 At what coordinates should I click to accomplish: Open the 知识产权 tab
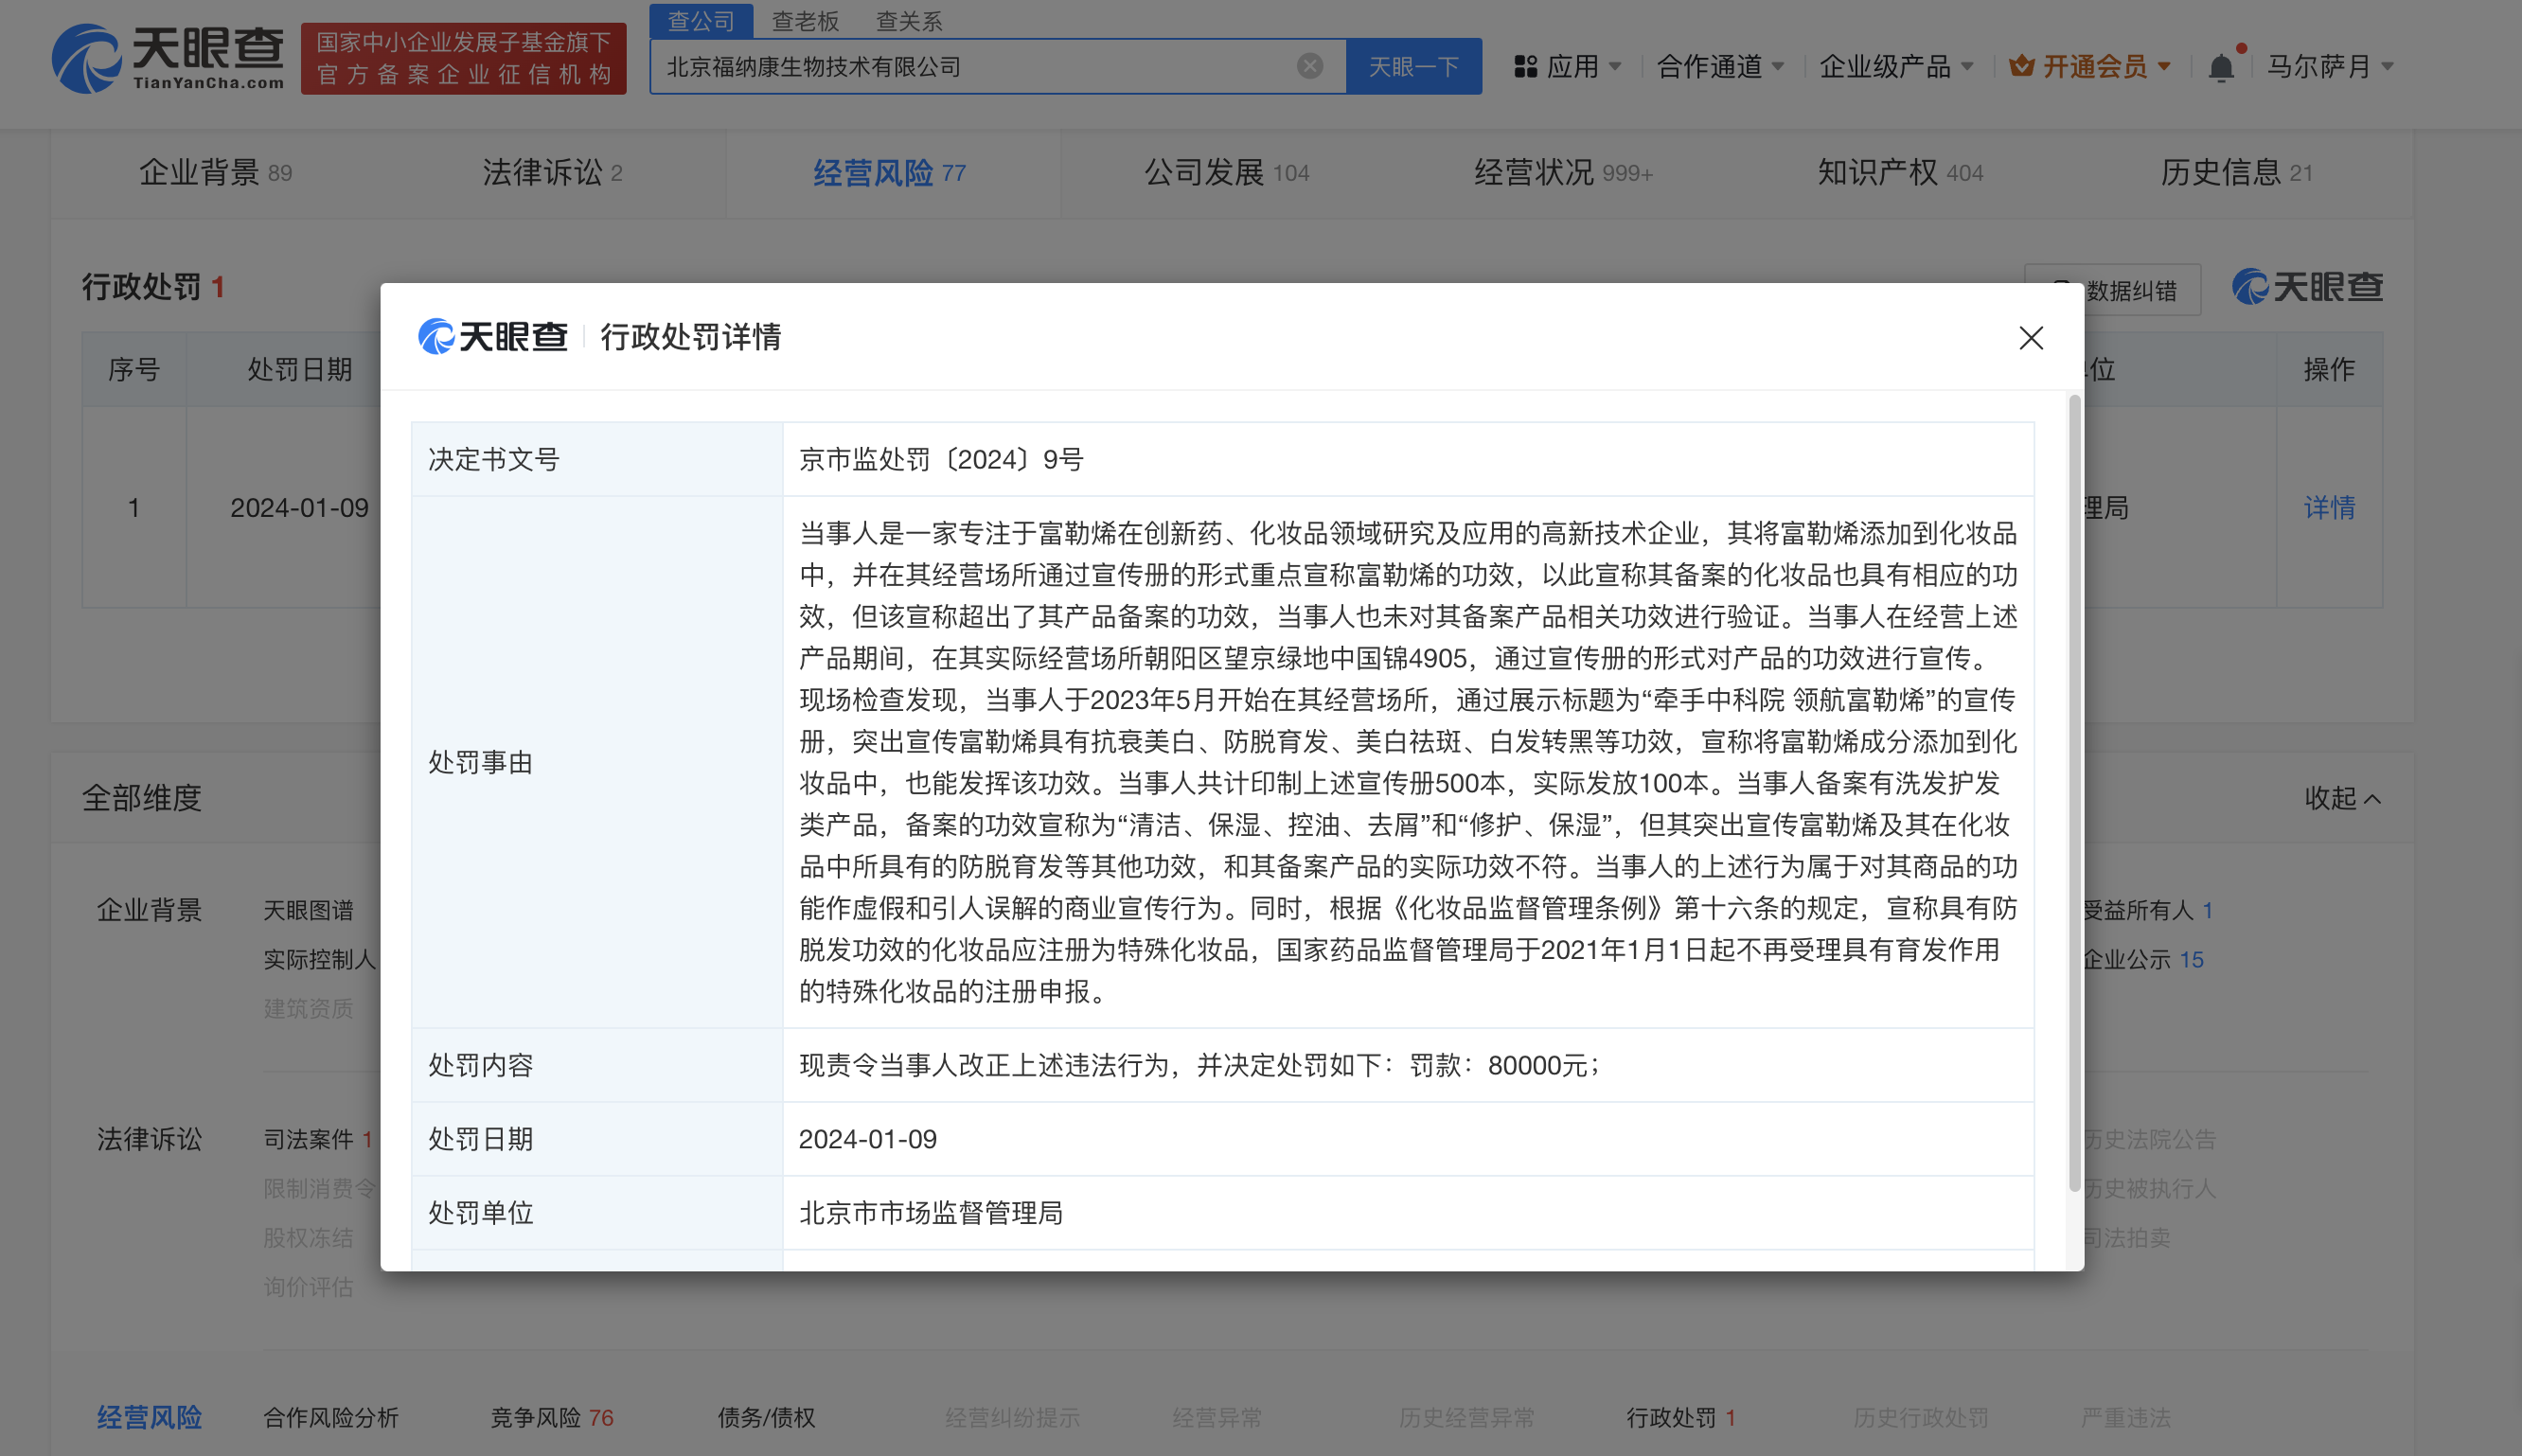pos(1900,173)
